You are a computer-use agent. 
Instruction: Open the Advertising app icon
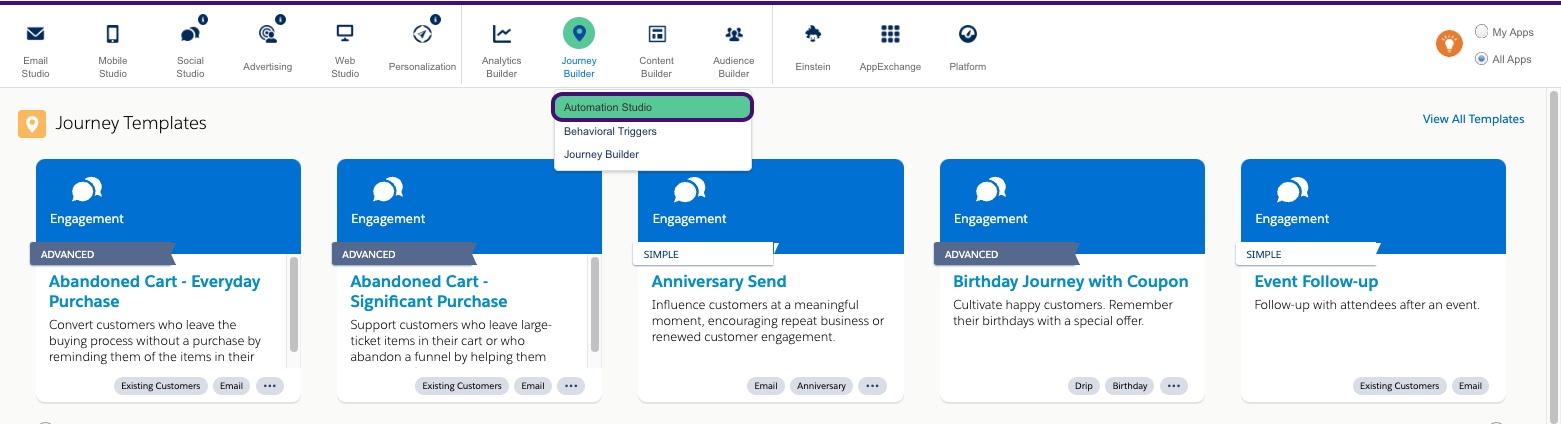267,35
